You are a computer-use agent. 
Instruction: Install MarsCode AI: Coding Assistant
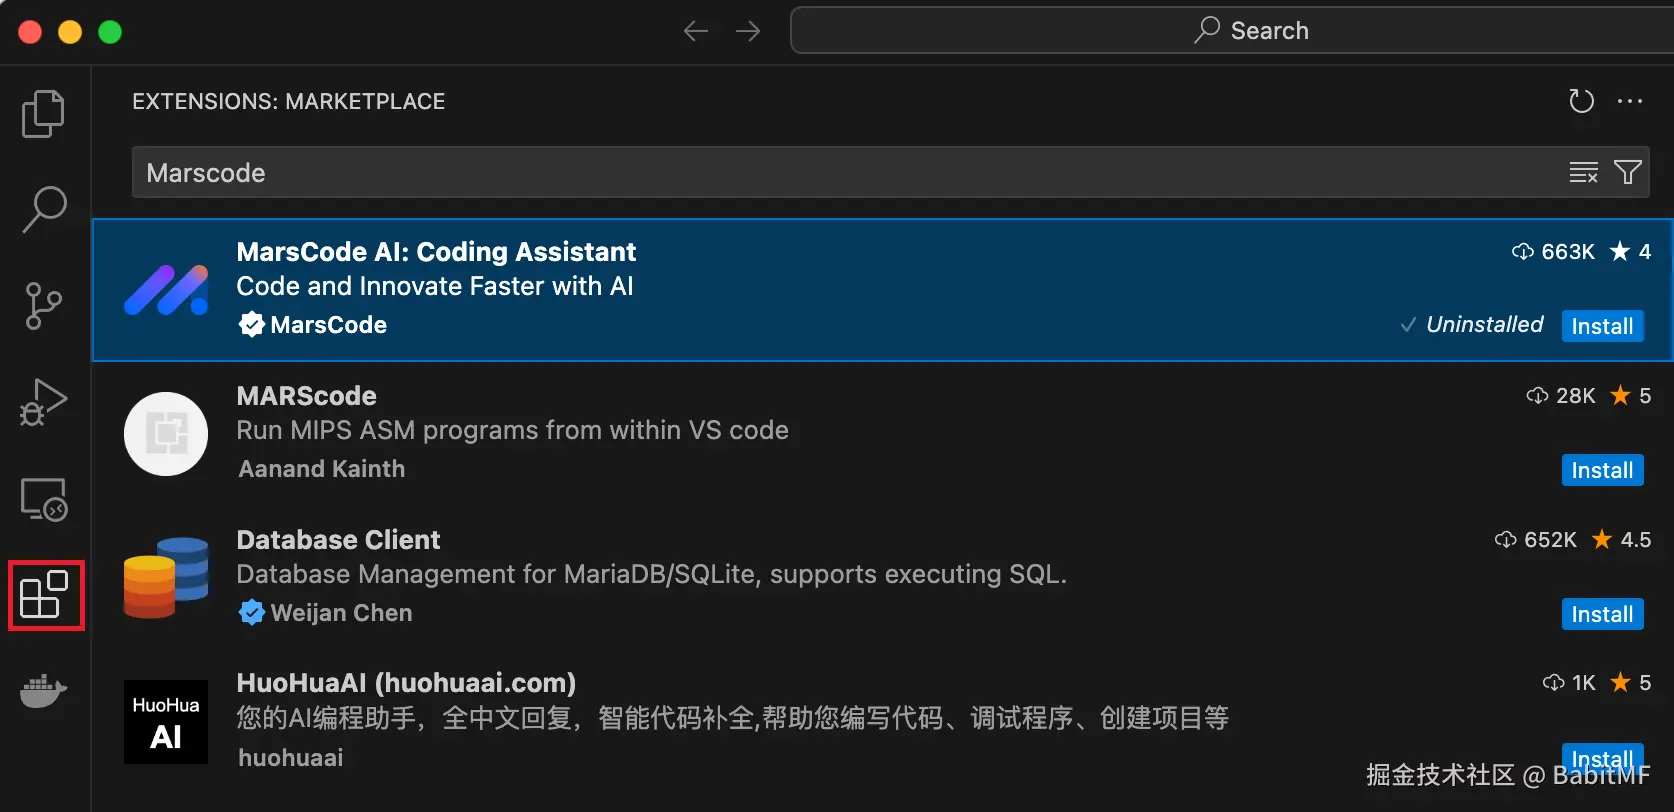[x=1602, y=326]
